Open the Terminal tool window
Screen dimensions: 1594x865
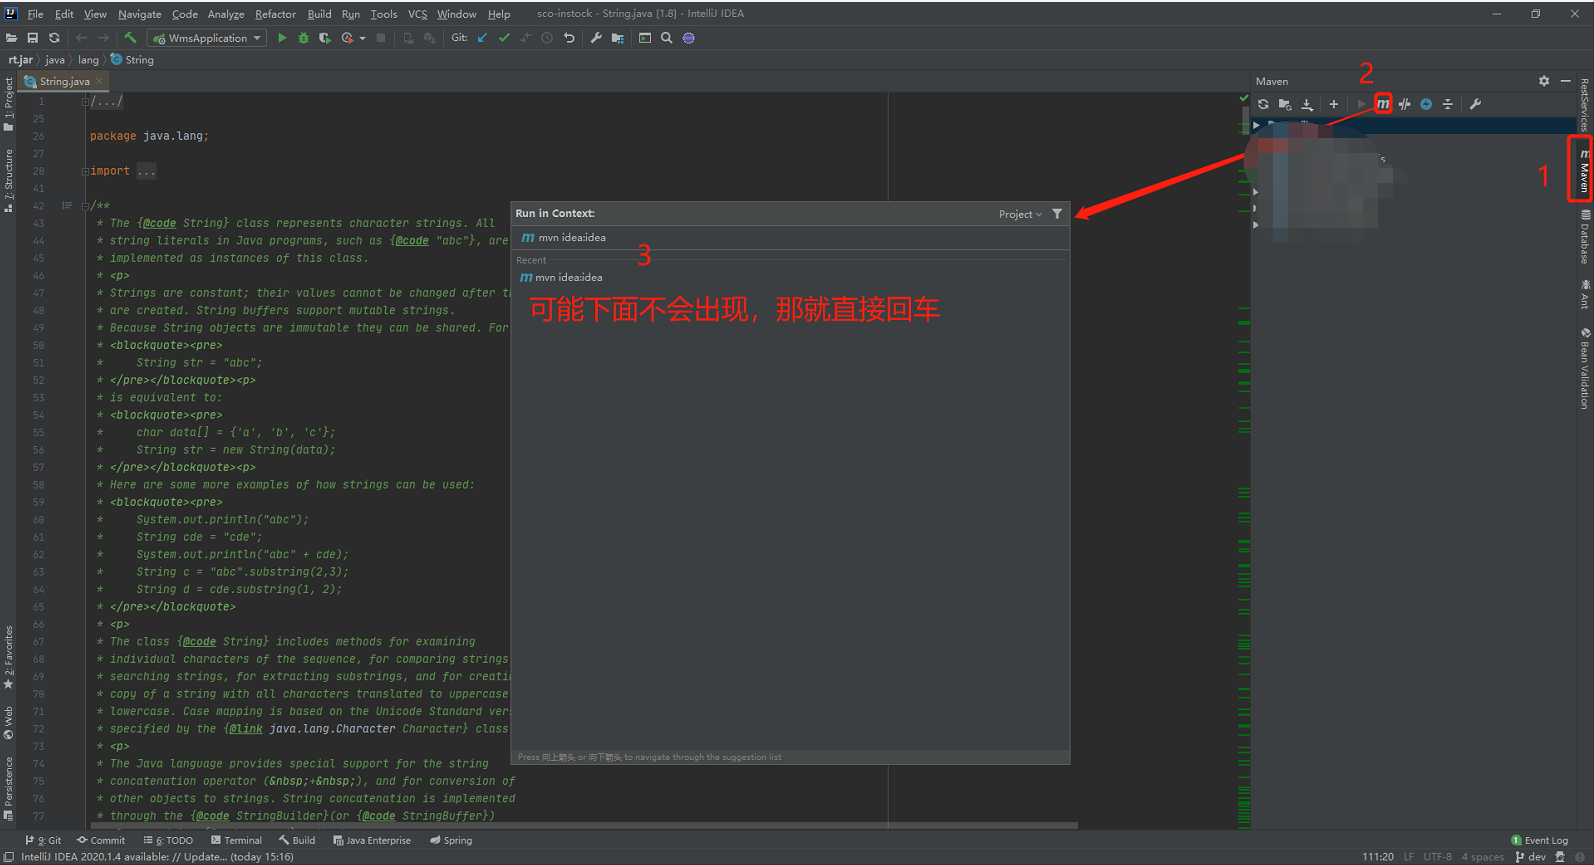click(236, 841)
